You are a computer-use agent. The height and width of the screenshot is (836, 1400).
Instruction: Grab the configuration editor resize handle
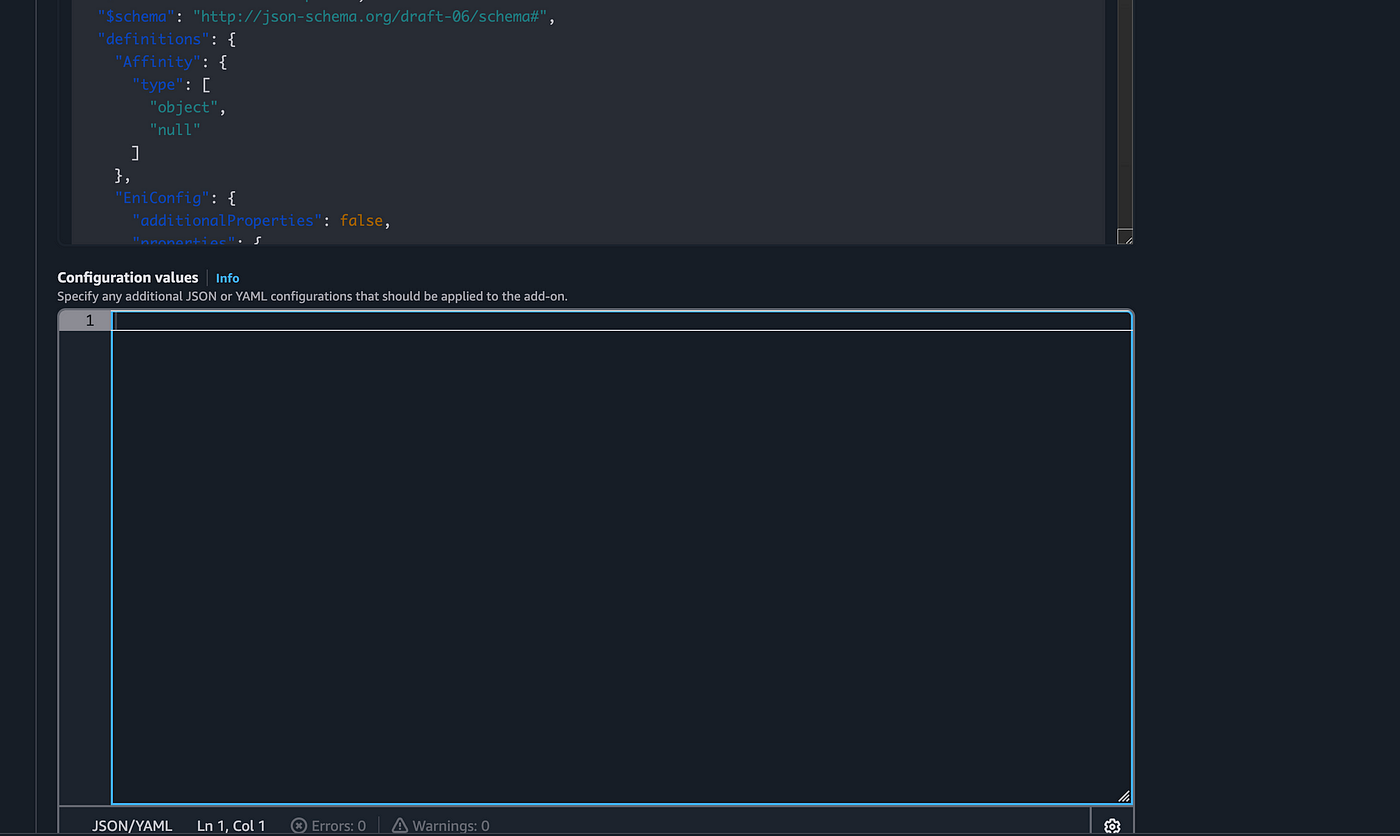coord(1124,796)
